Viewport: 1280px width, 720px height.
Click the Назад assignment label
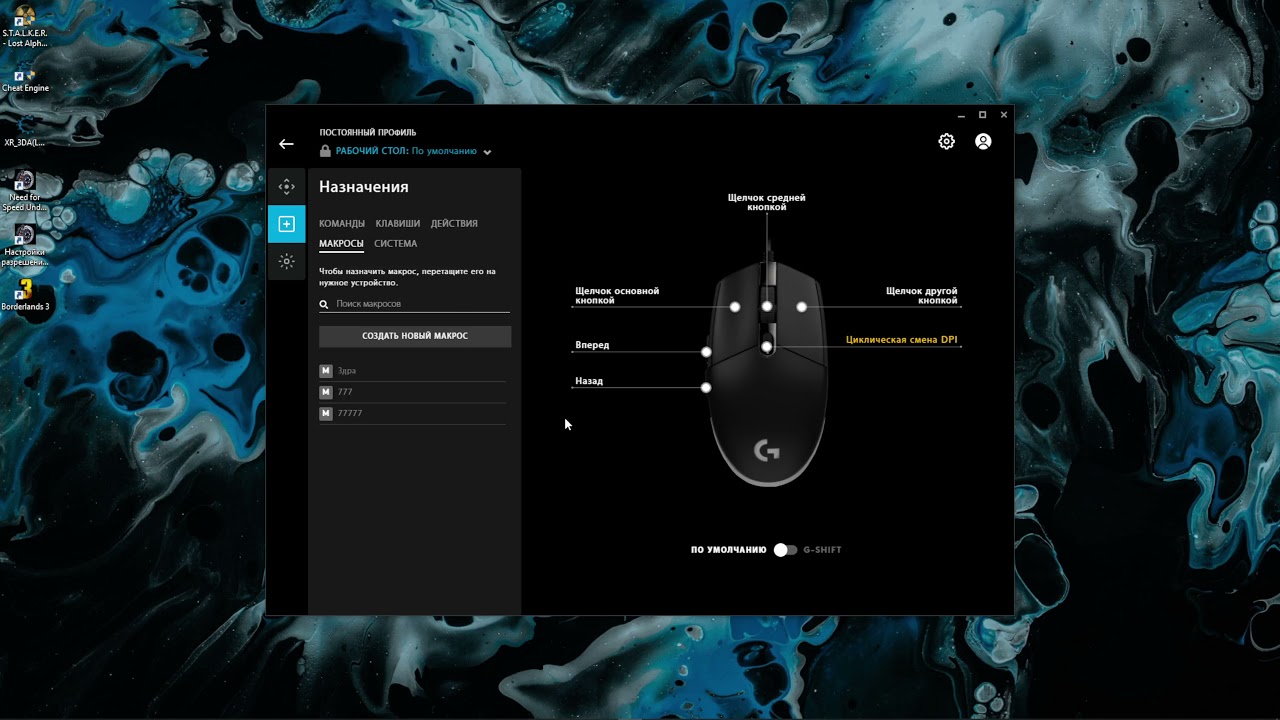click(589, 381)
